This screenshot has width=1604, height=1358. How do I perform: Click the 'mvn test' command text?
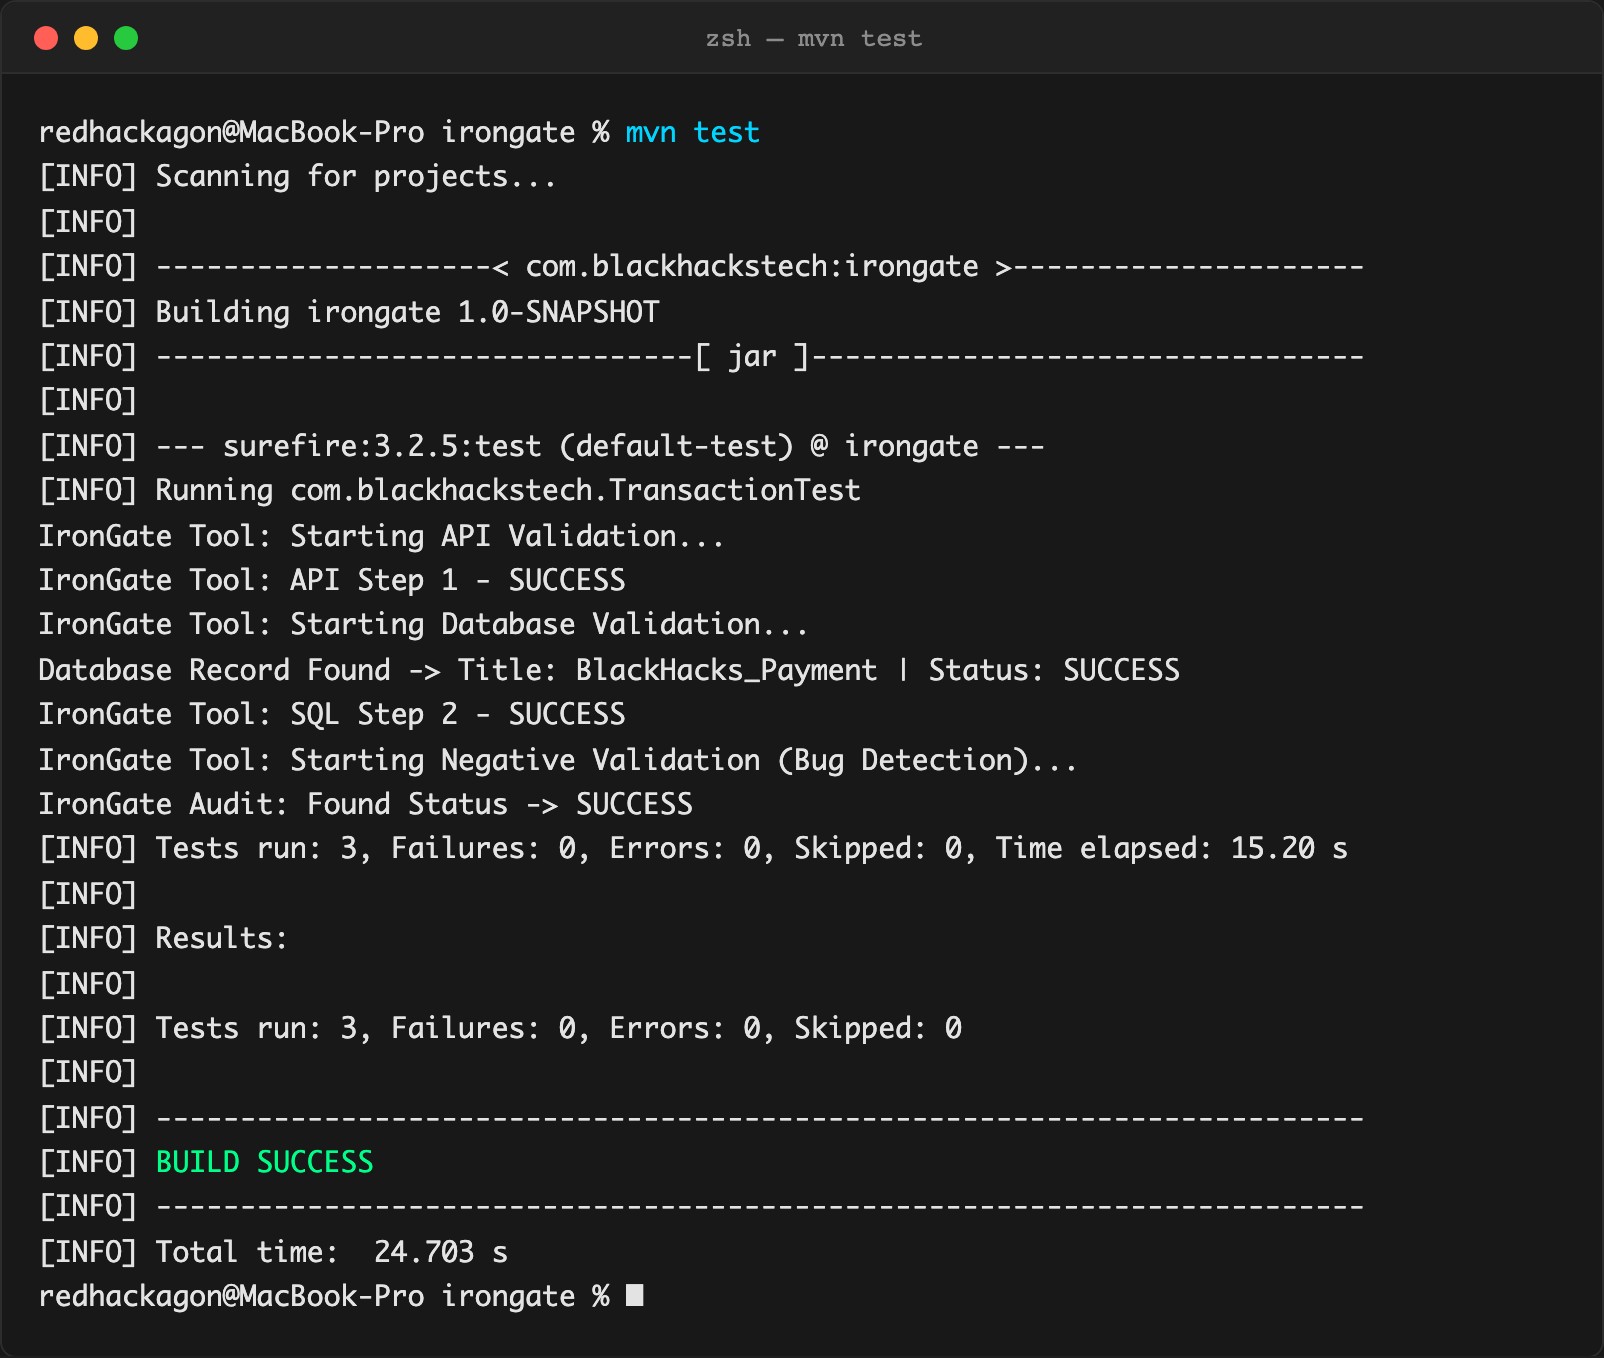[692, 132]
